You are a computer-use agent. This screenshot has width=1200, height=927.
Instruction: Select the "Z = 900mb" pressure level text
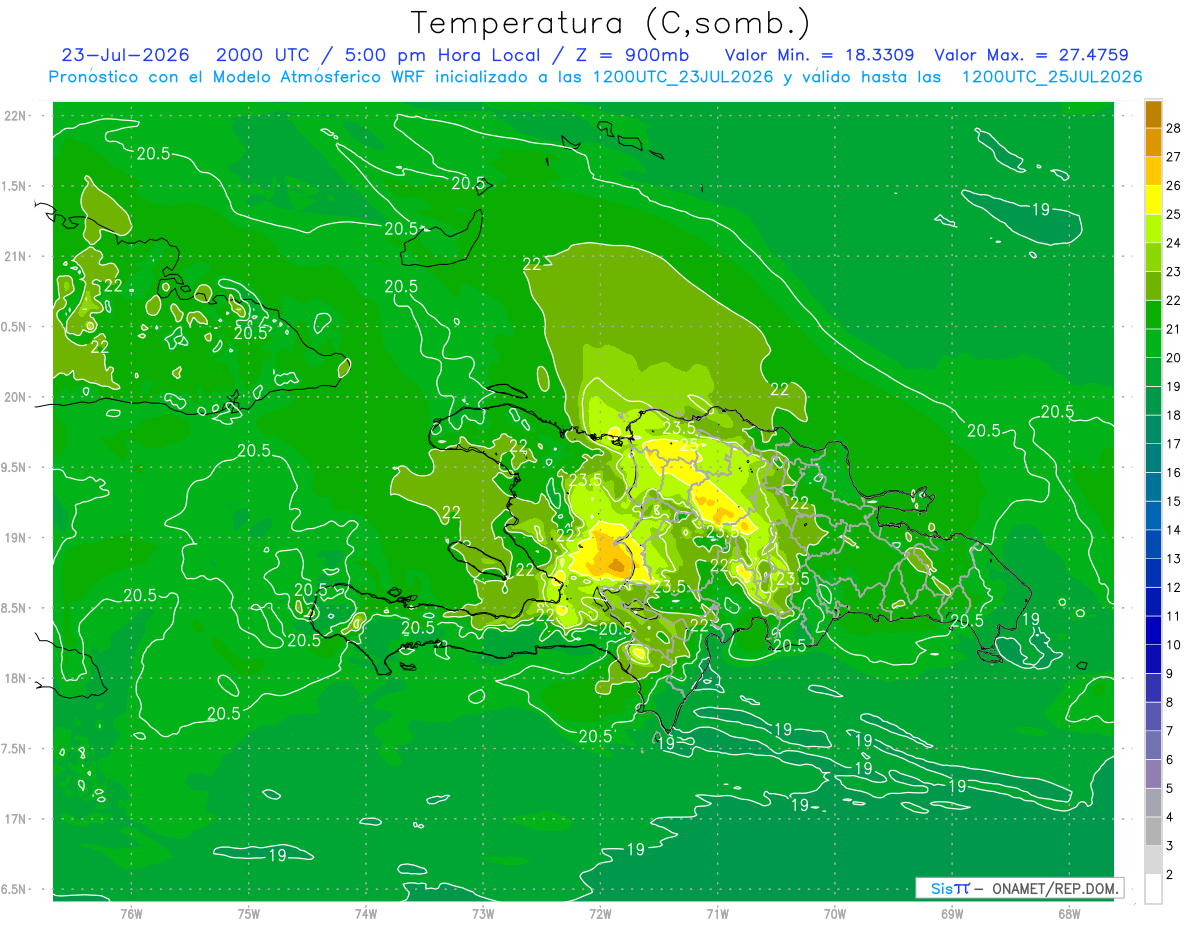(633, 55)
